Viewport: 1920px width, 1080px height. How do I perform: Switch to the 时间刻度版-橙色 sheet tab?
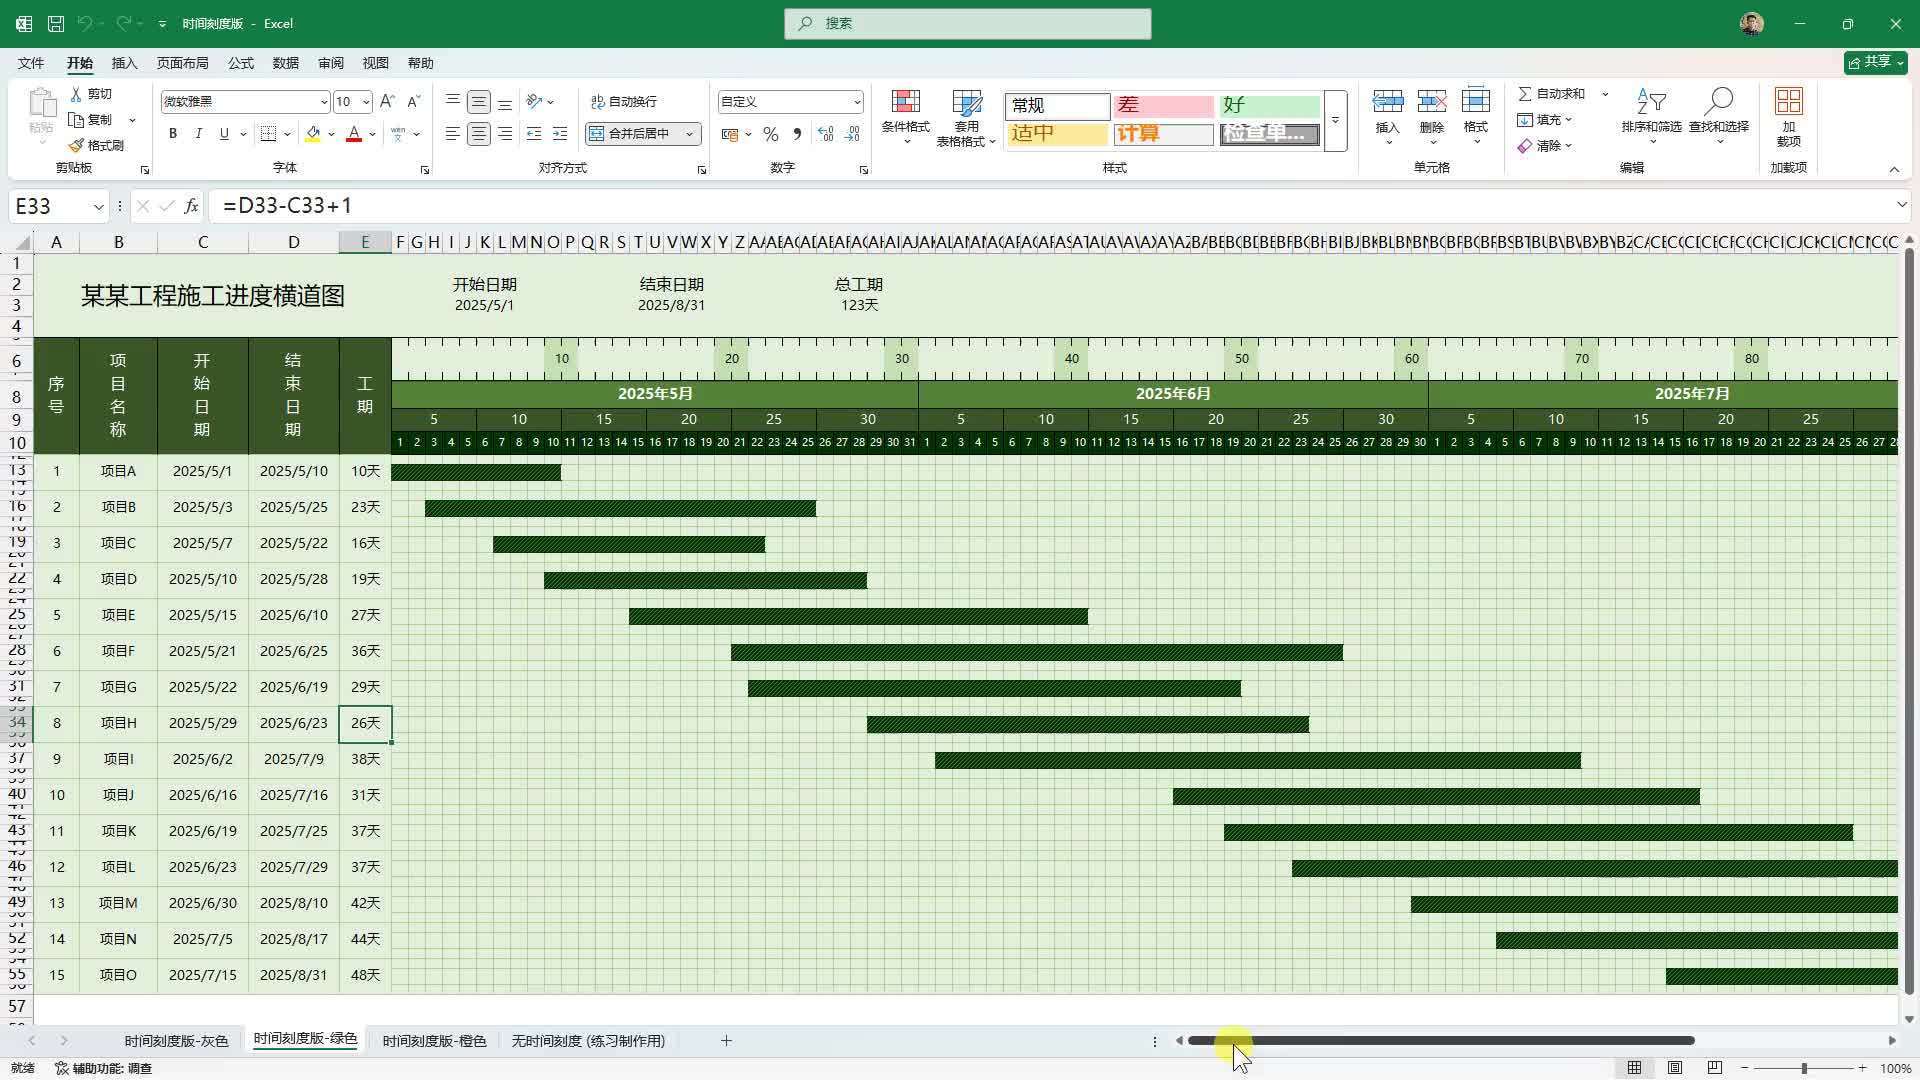(434, 1041)
